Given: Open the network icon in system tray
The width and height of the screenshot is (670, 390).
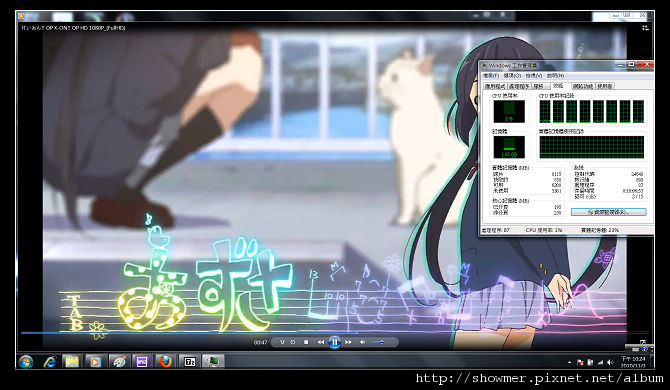Looking at the screenshot, I should click(x=600, y=362).
